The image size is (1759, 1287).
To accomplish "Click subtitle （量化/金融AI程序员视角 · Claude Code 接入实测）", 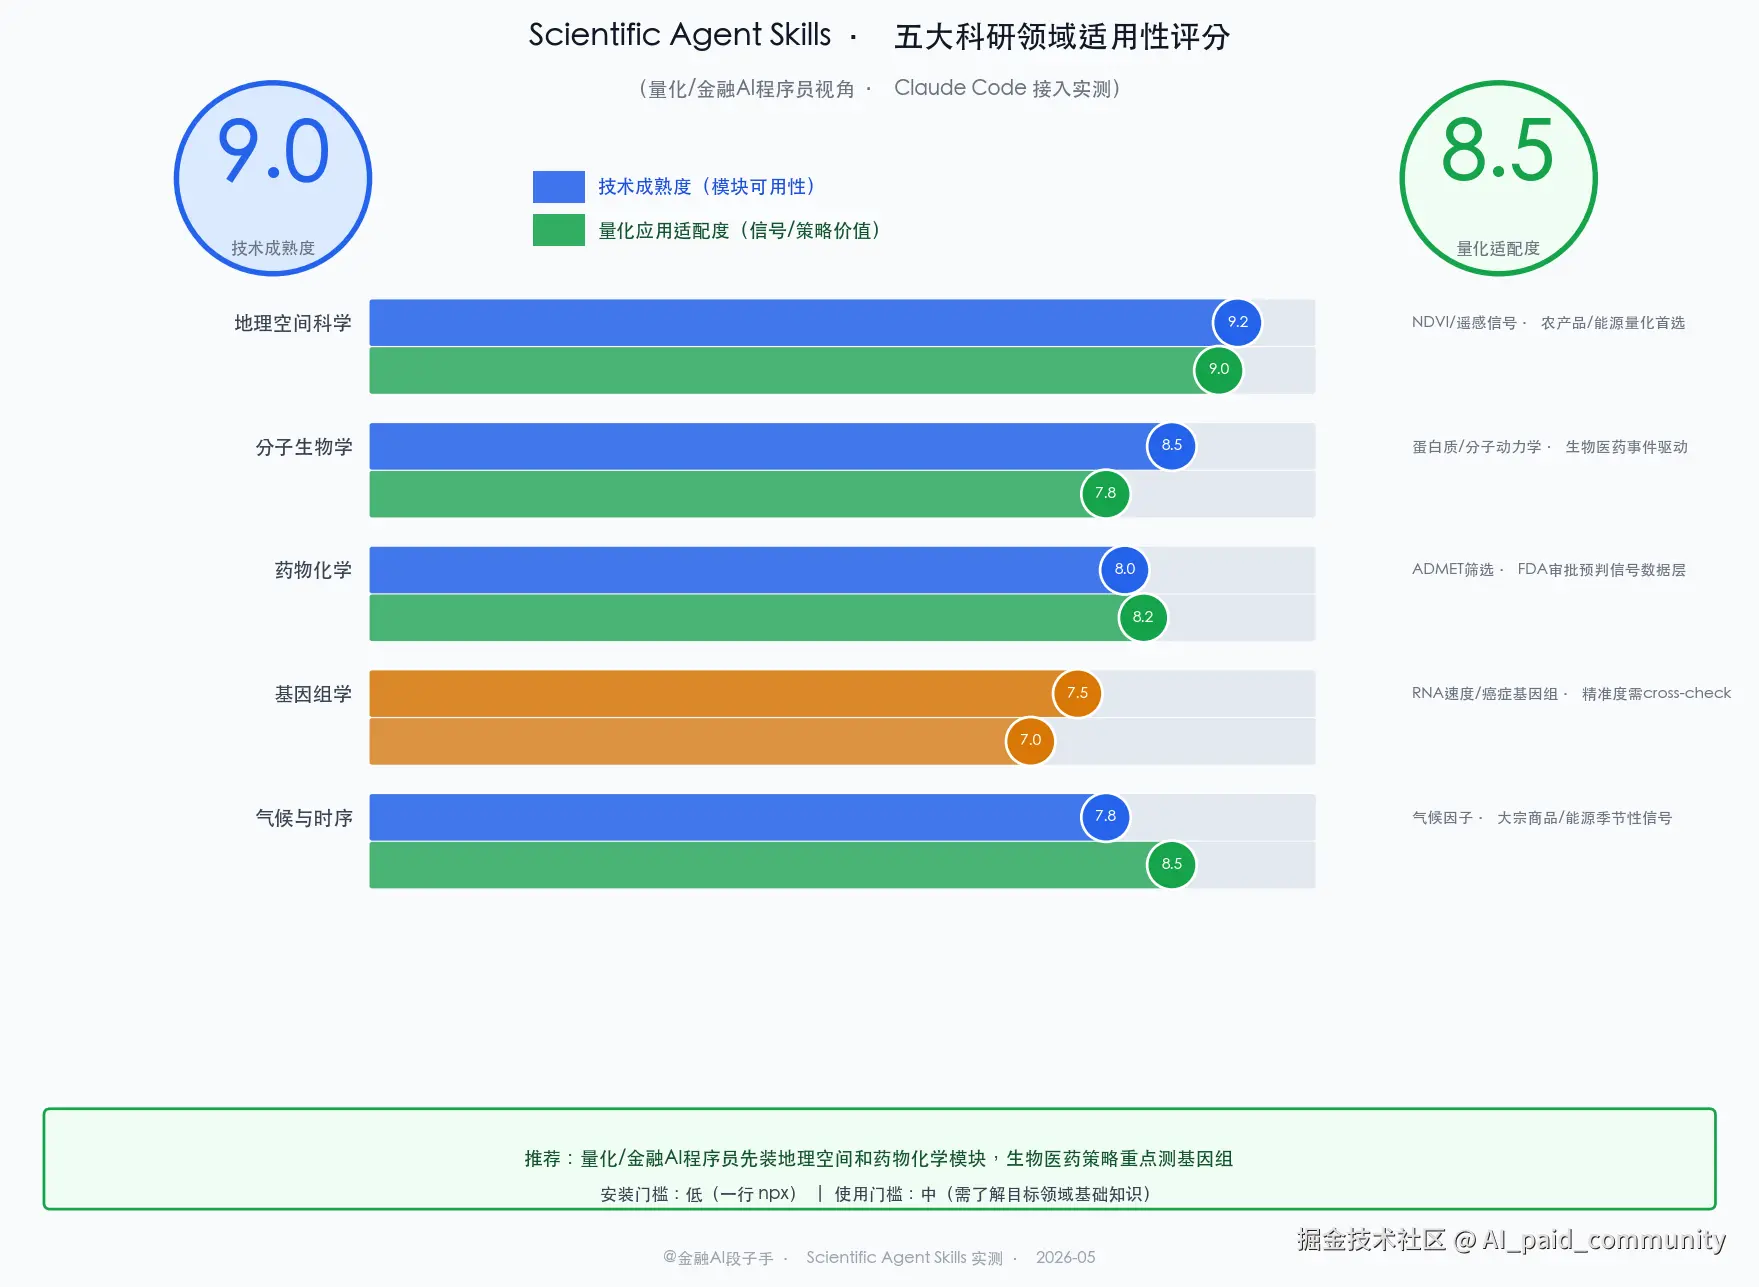I will pos(879,89).
